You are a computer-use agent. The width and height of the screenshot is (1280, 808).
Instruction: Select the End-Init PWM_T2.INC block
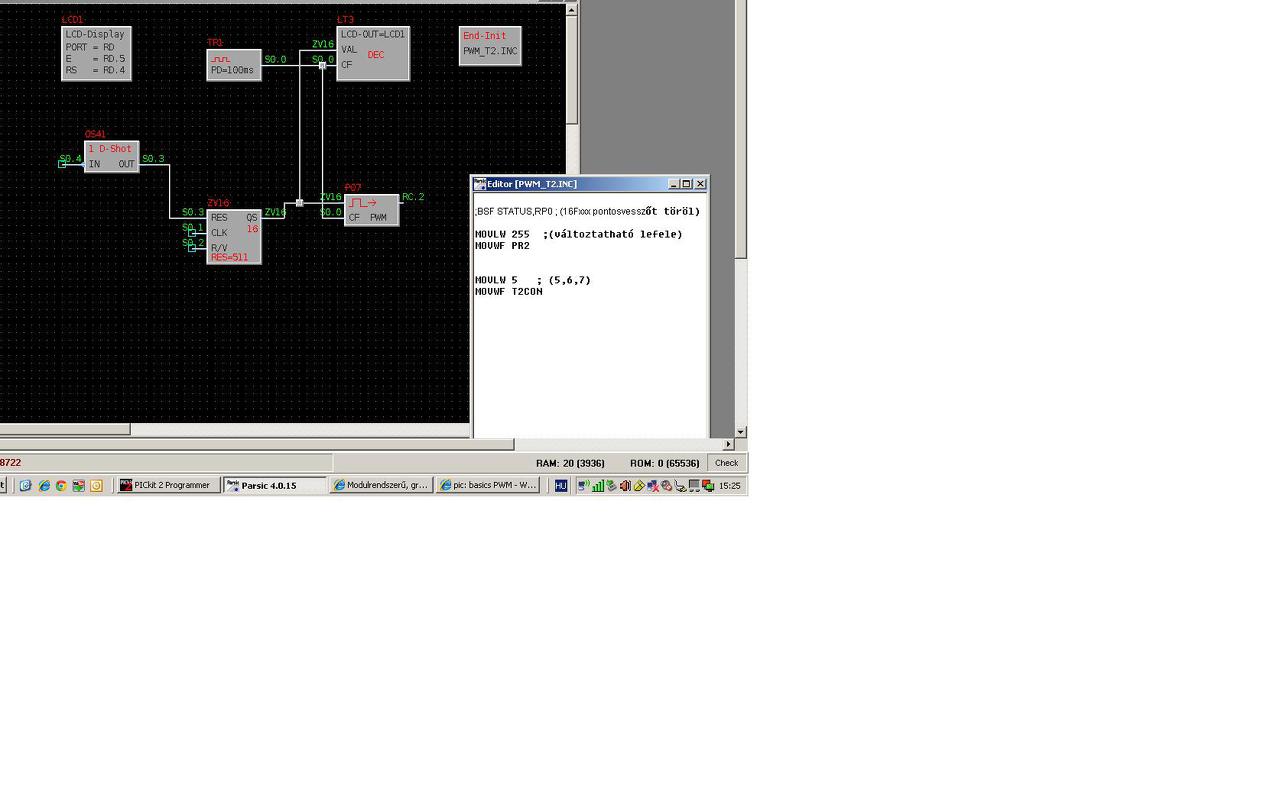[490, 46]
